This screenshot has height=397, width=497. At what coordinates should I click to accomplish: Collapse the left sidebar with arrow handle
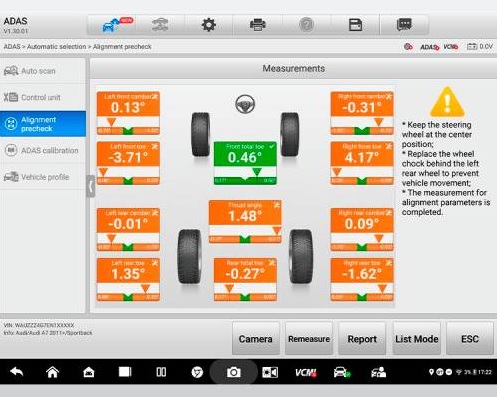[90, 187]
